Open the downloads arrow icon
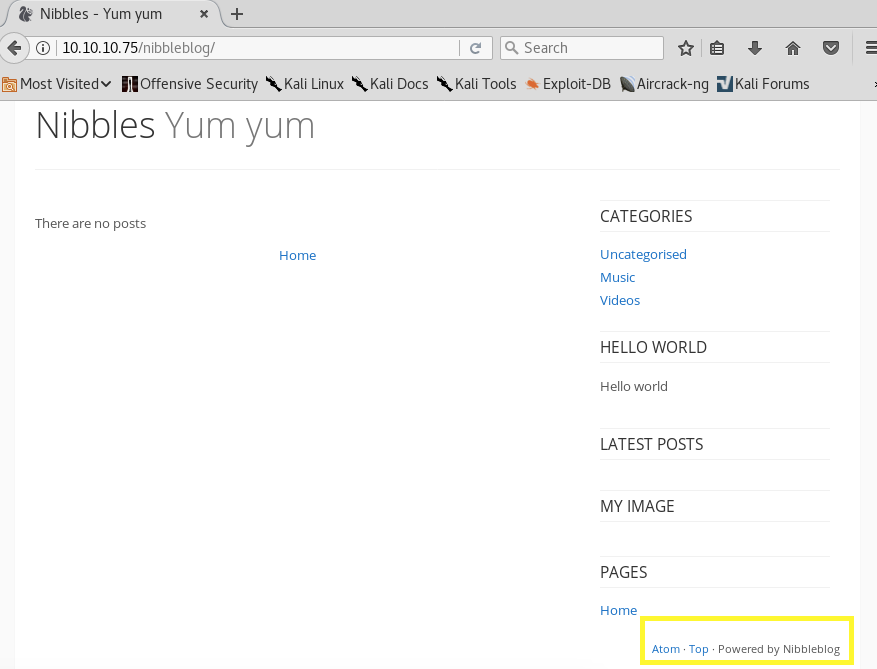877x669 pixels. (755, 48)
